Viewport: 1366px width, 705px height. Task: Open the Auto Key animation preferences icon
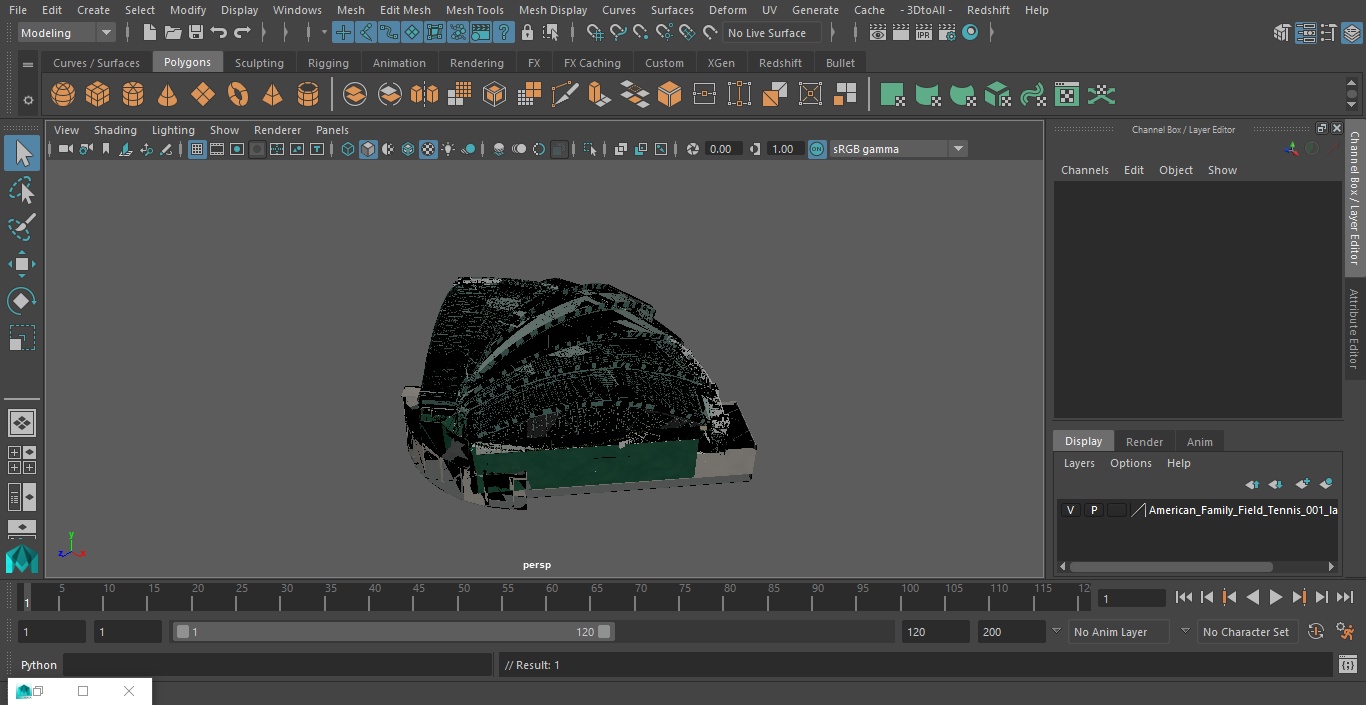(1345, 632)
